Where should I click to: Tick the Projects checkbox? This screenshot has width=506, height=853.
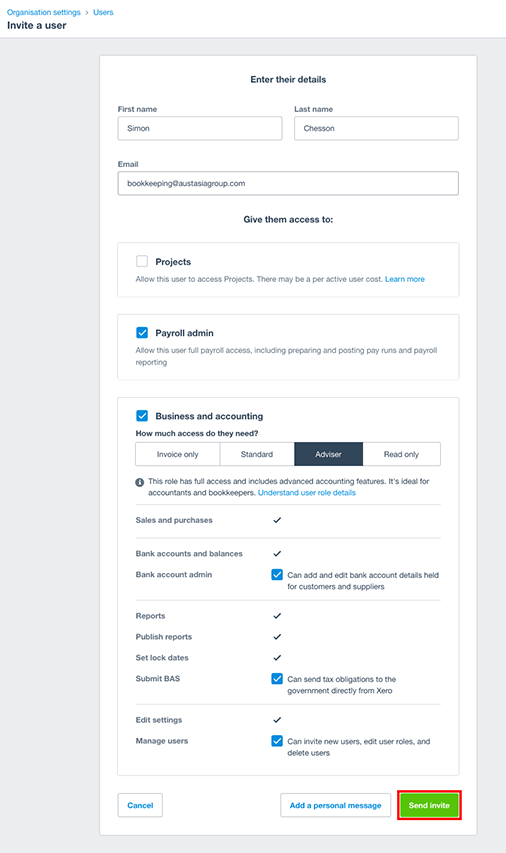pos(142,261)
